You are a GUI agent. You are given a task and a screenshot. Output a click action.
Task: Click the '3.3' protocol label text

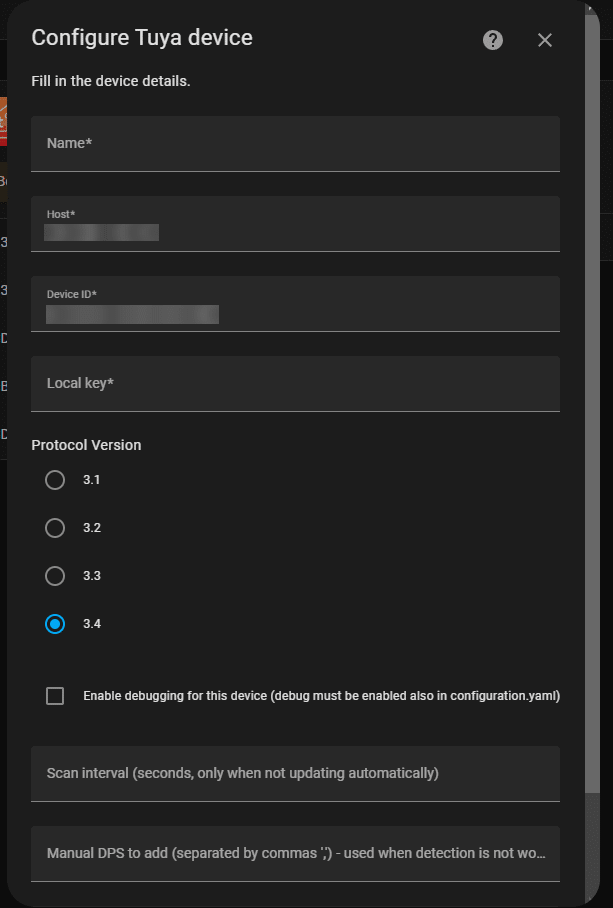(92, 576)
